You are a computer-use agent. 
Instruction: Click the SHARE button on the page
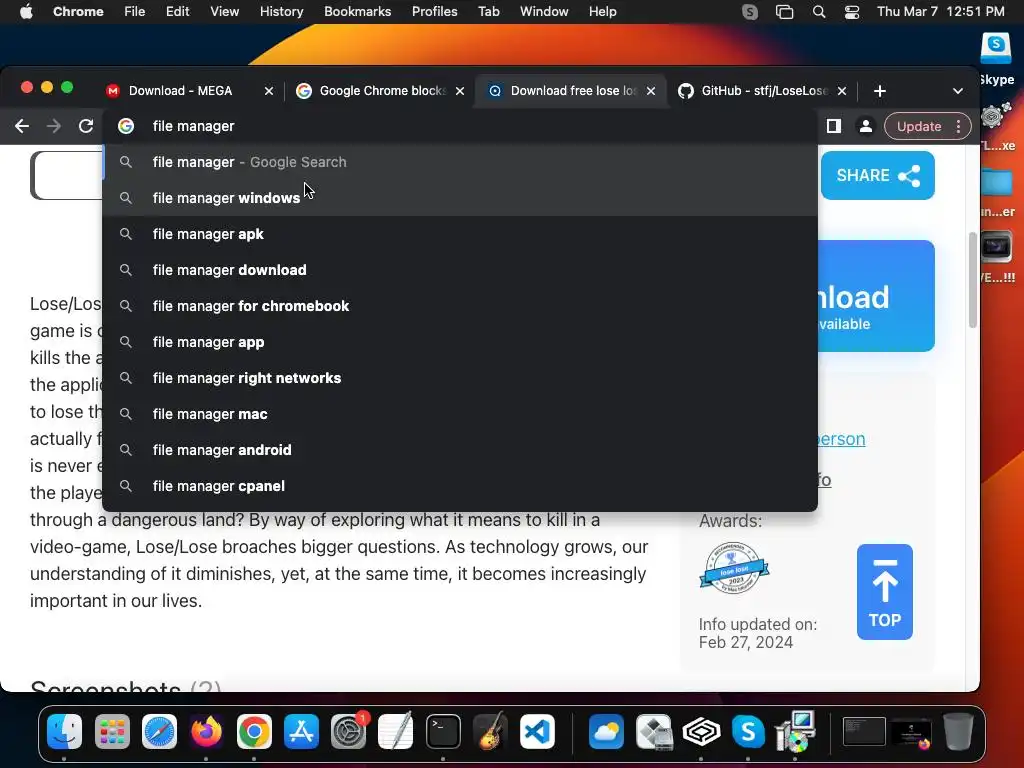pyautogui.click(x=877, y=175)
